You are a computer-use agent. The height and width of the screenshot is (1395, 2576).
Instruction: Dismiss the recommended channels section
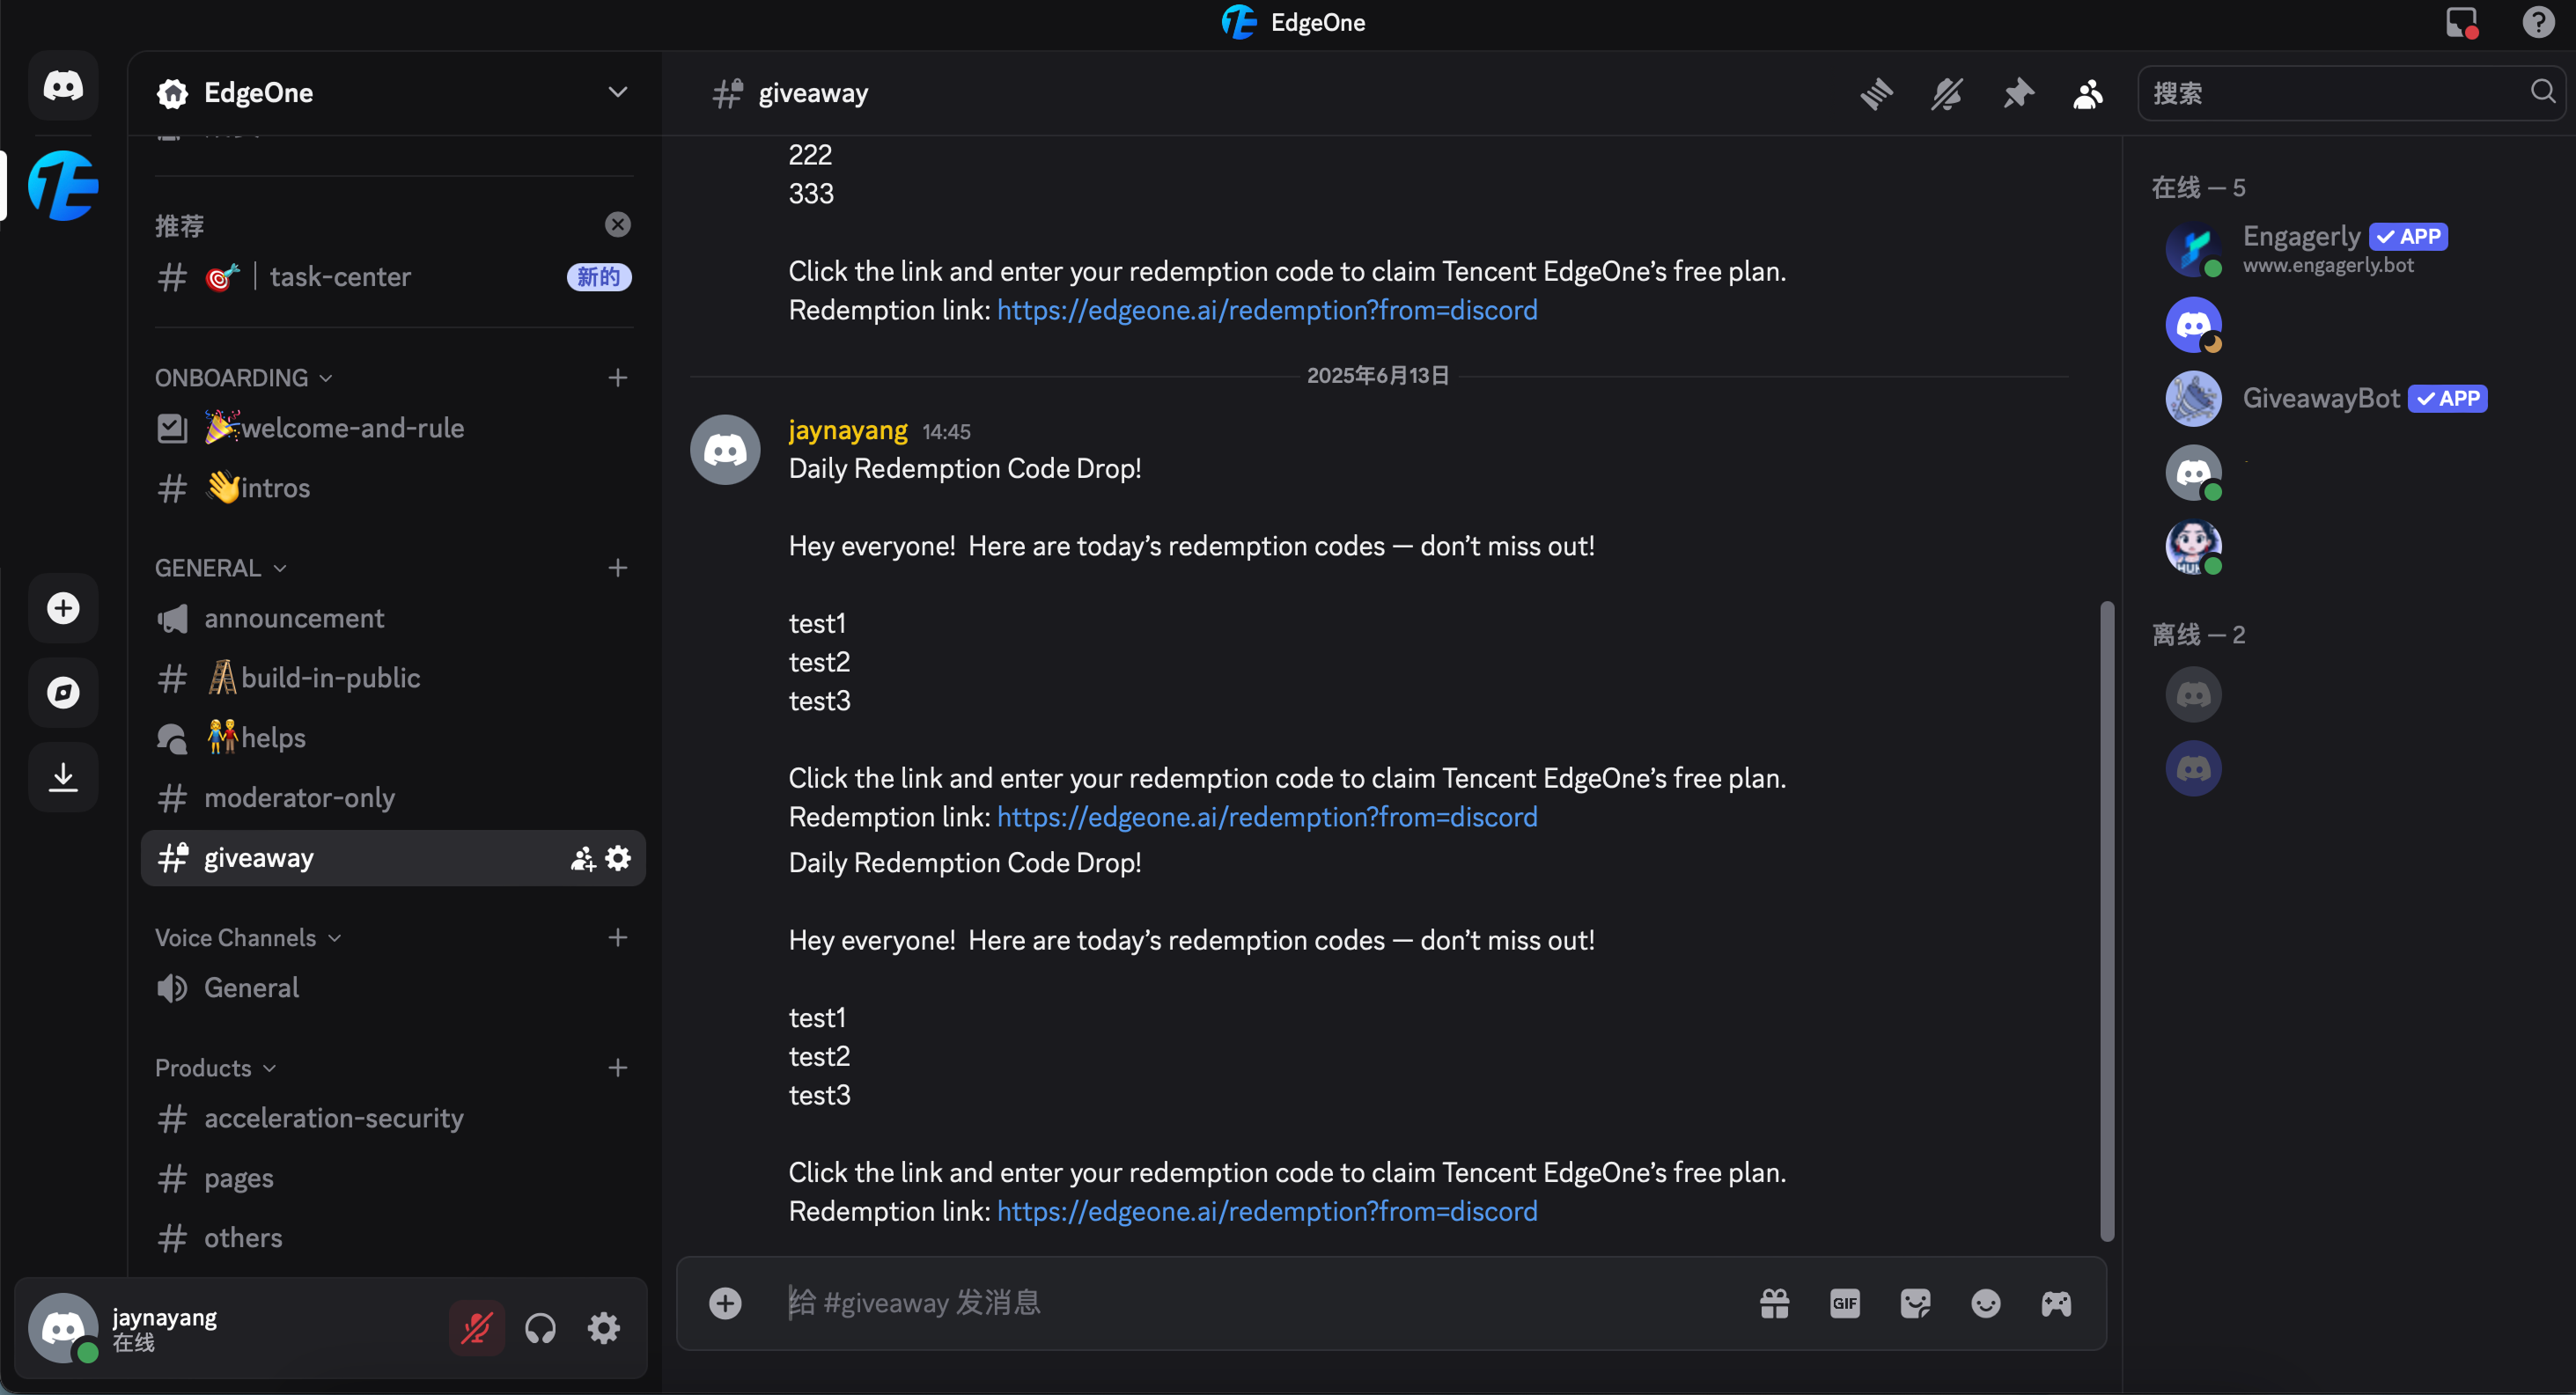pyautogui.click(x=618, y=224)
